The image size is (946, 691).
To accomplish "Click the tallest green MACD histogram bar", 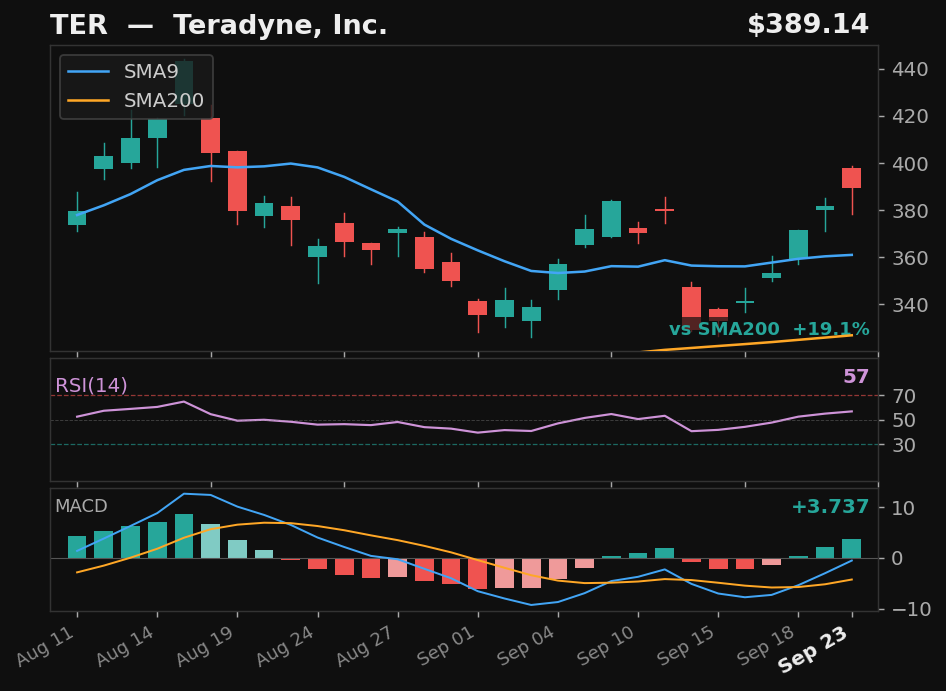I will pos(184,536).
